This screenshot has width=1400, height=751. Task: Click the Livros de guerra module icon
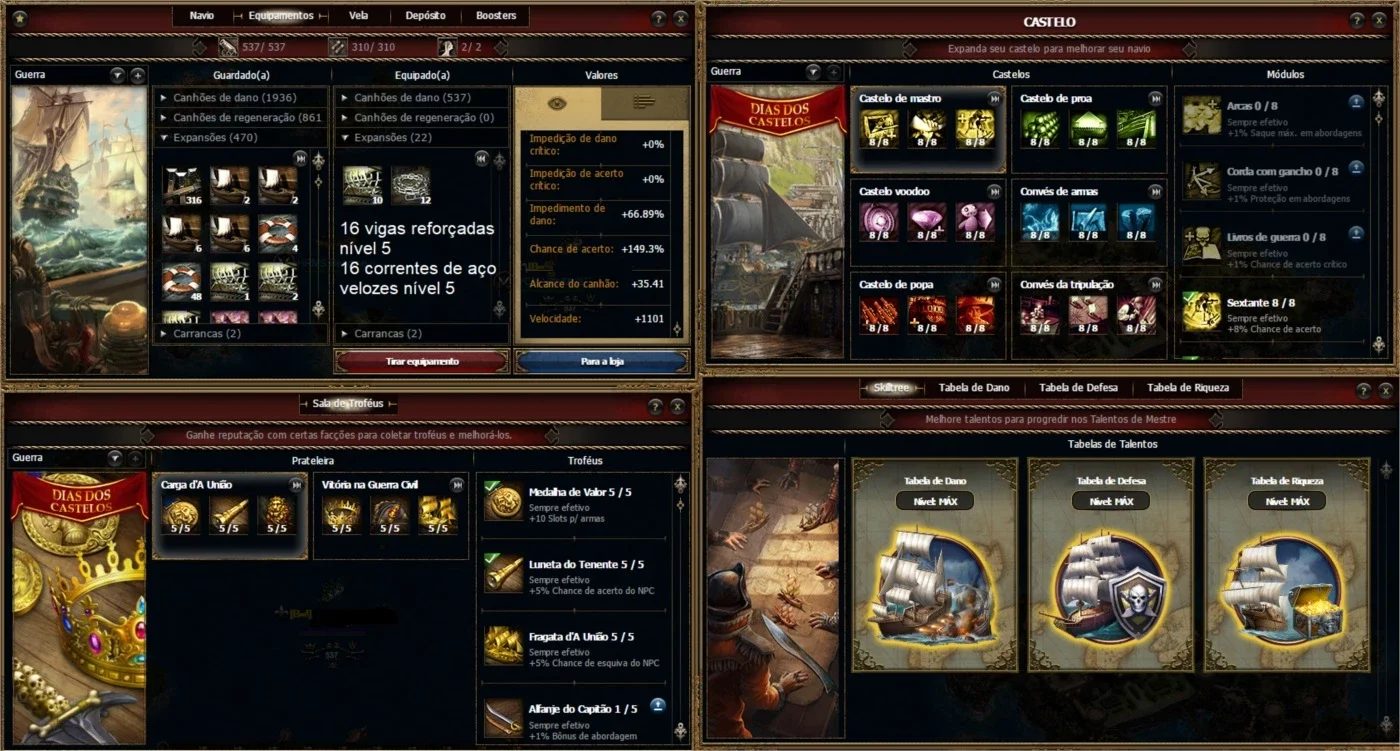pyautogui.click(x=1201, y=246)
